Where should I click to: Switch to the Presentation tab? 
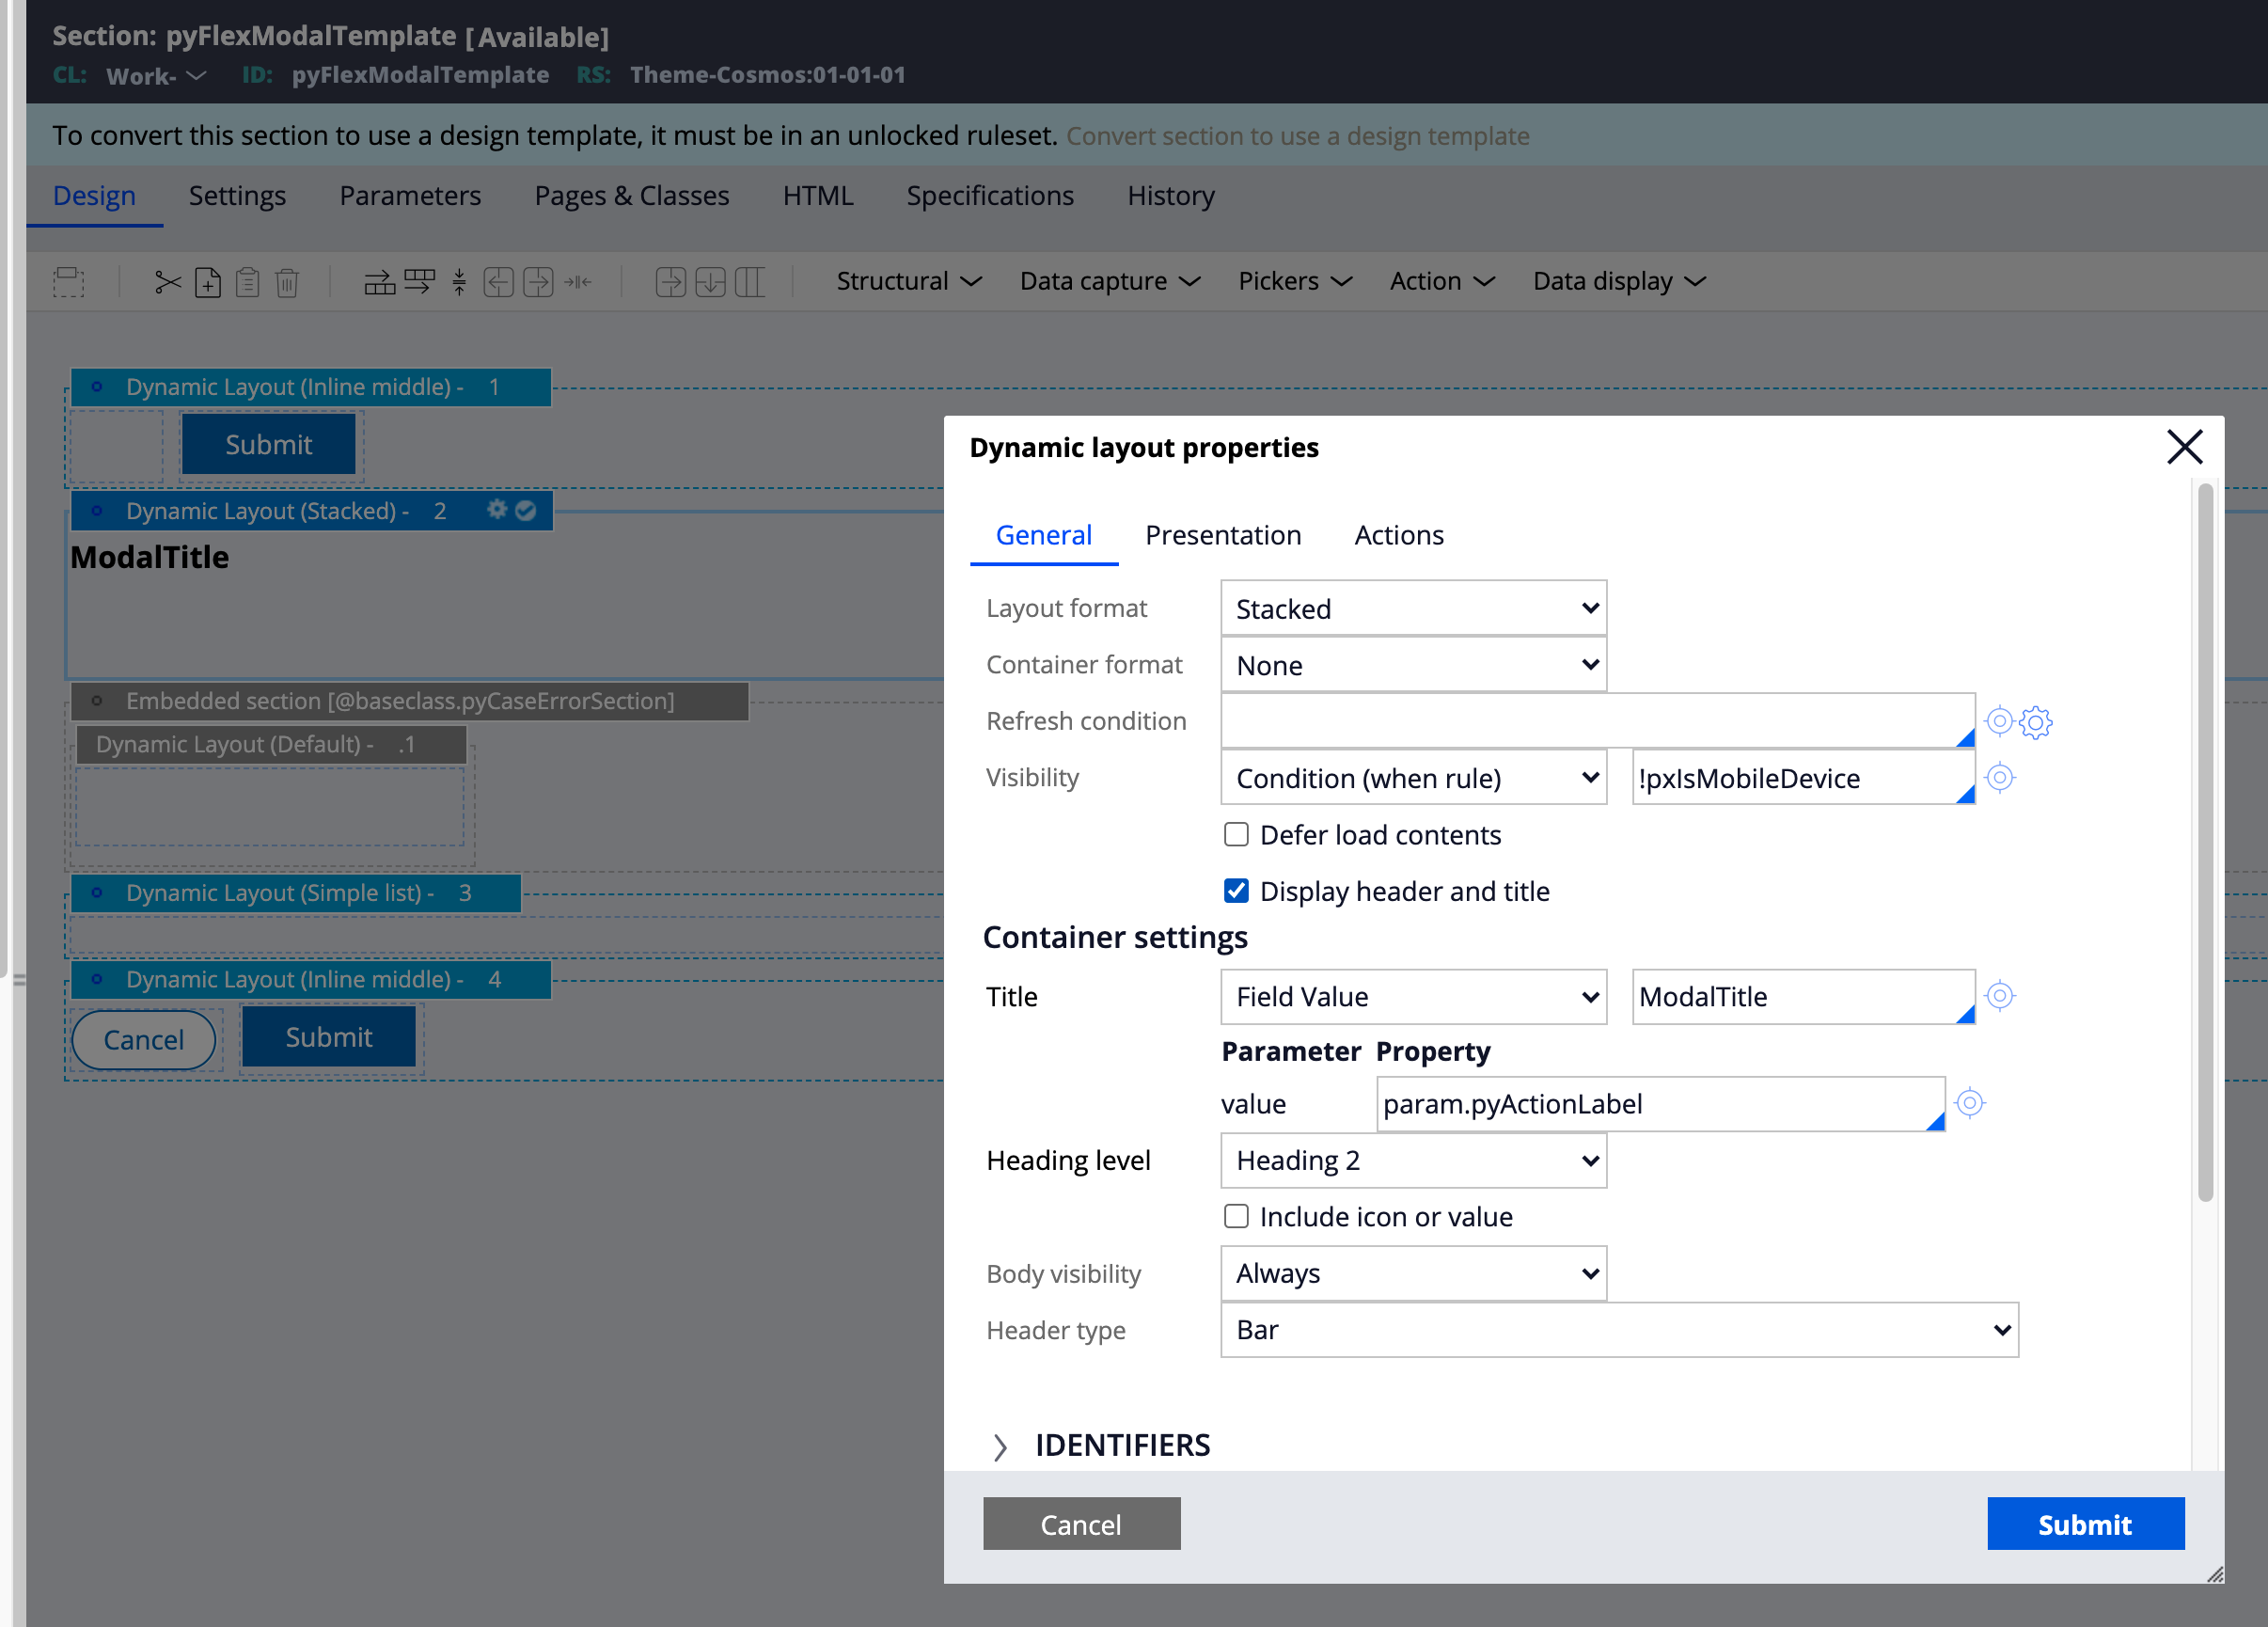[1223, 535]
